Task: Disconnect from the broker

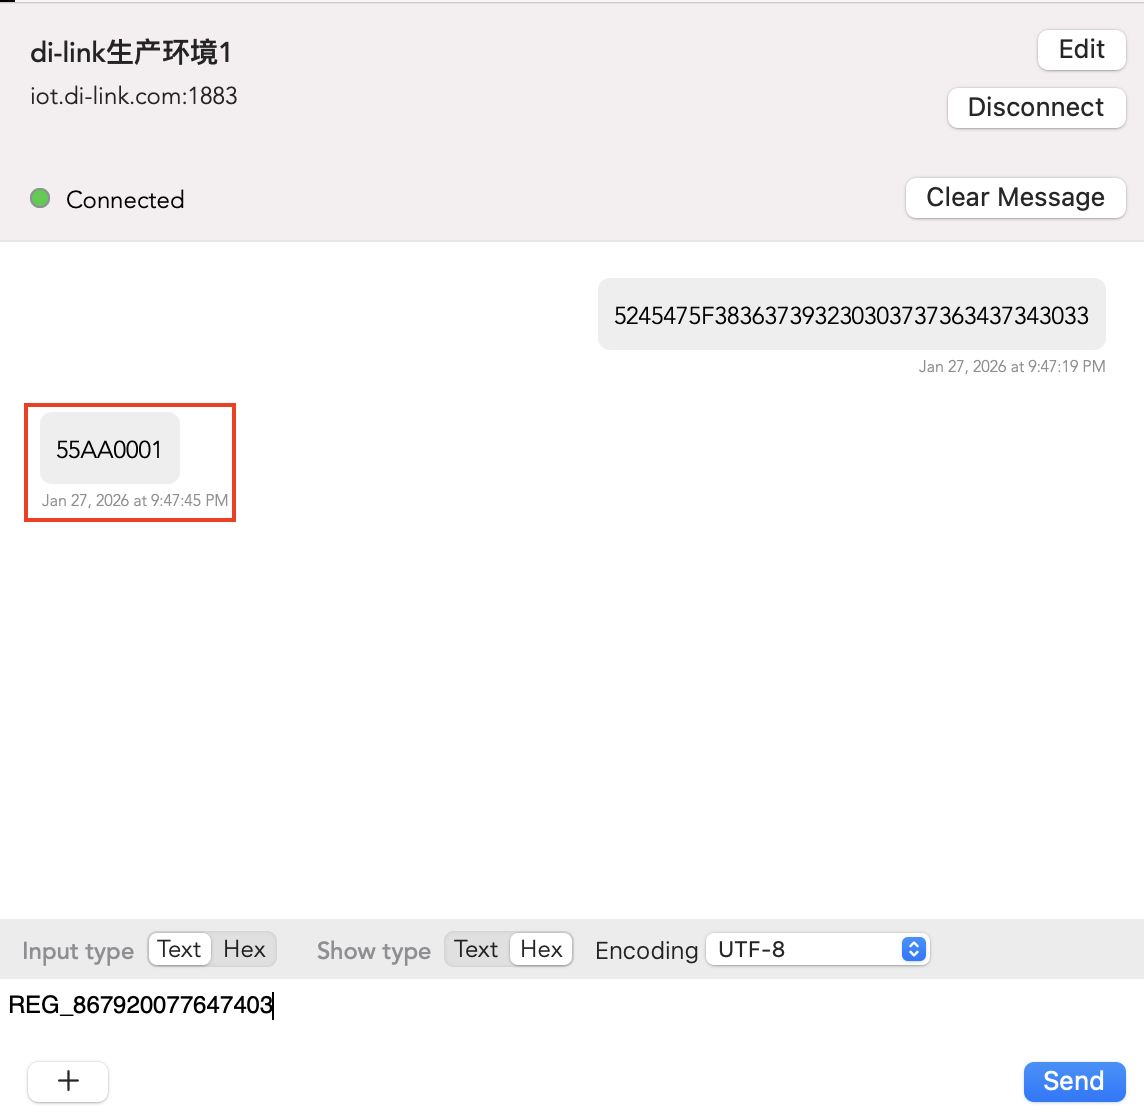Action: click(1036, 108)
